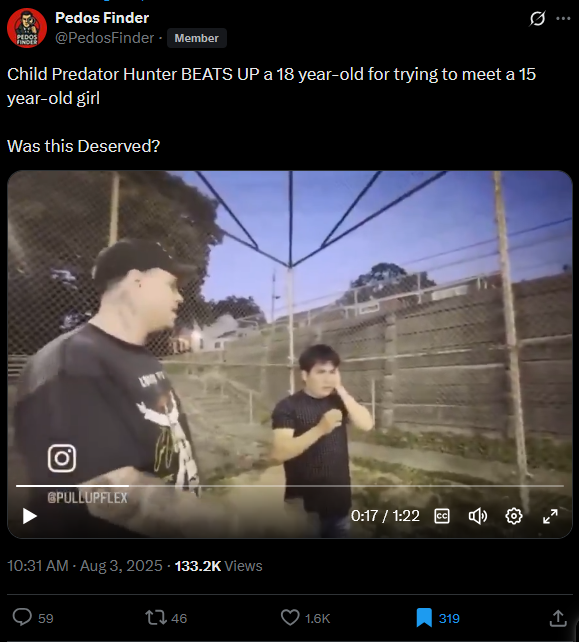Mute the video volume
The width and height of the screenshot is (579, 642).
(x=477, y=516)
